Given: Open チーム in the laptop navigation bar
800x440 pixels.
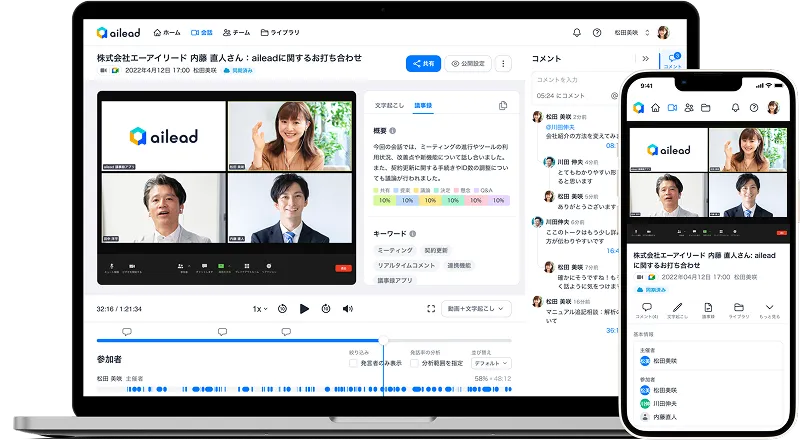Looking at the screenshot, I should coord(236,32).
